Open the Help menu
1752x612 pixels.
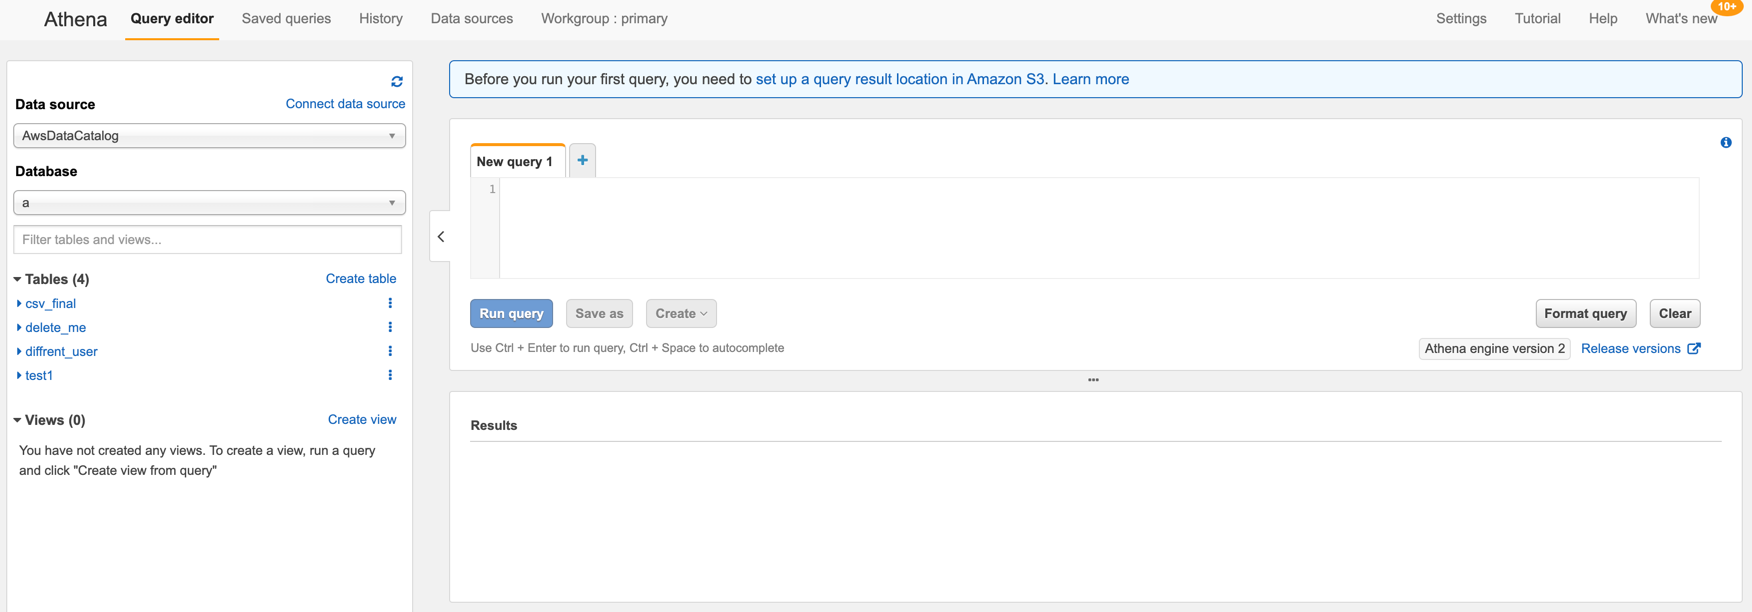(x=1603, y=19)
